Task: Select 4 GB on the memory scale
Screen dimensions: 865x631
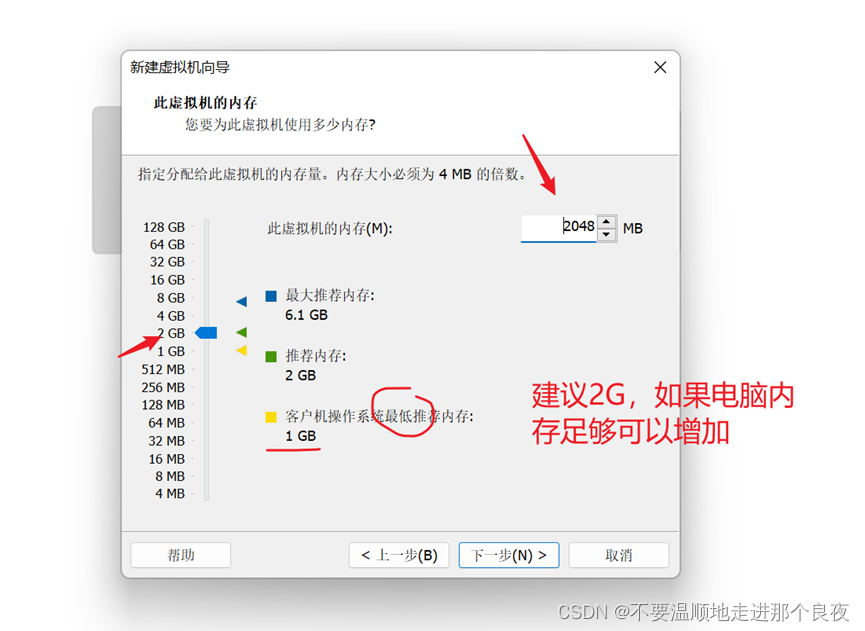Action: tap(170, 316)
